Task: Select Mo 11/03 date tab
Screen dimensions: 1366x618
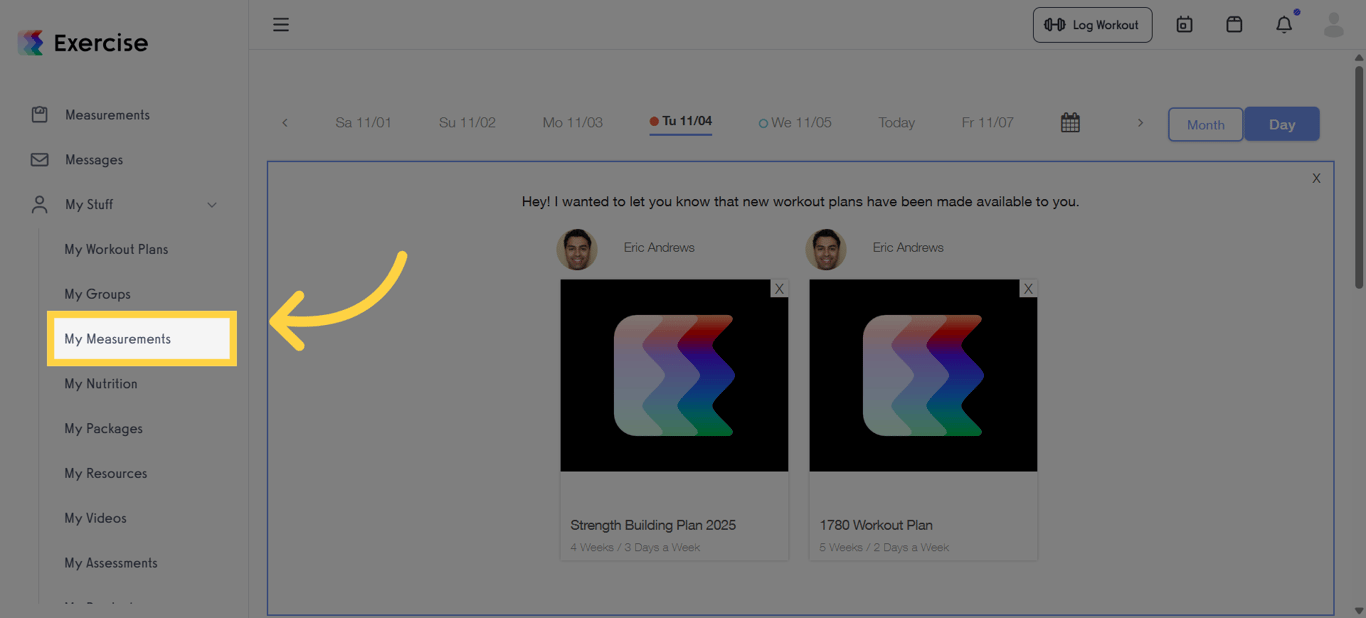Action: tap(573, 122)
